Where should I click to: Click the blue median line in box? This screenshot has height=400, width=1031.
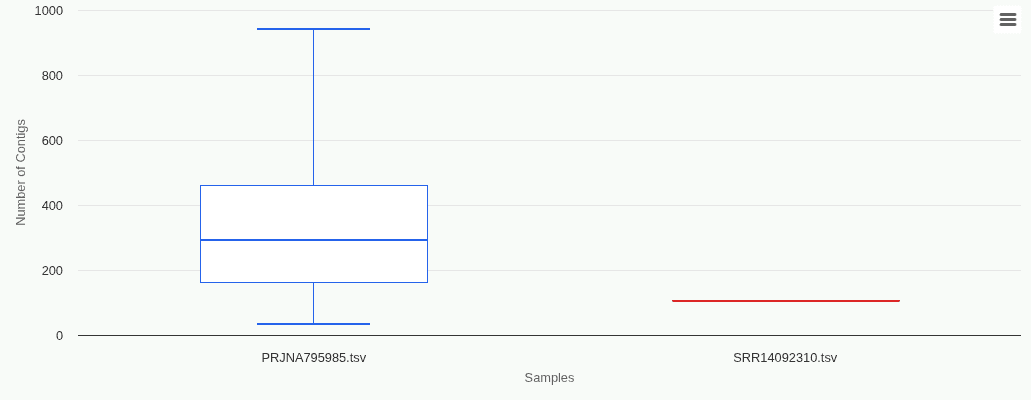(x=313, y=240)
